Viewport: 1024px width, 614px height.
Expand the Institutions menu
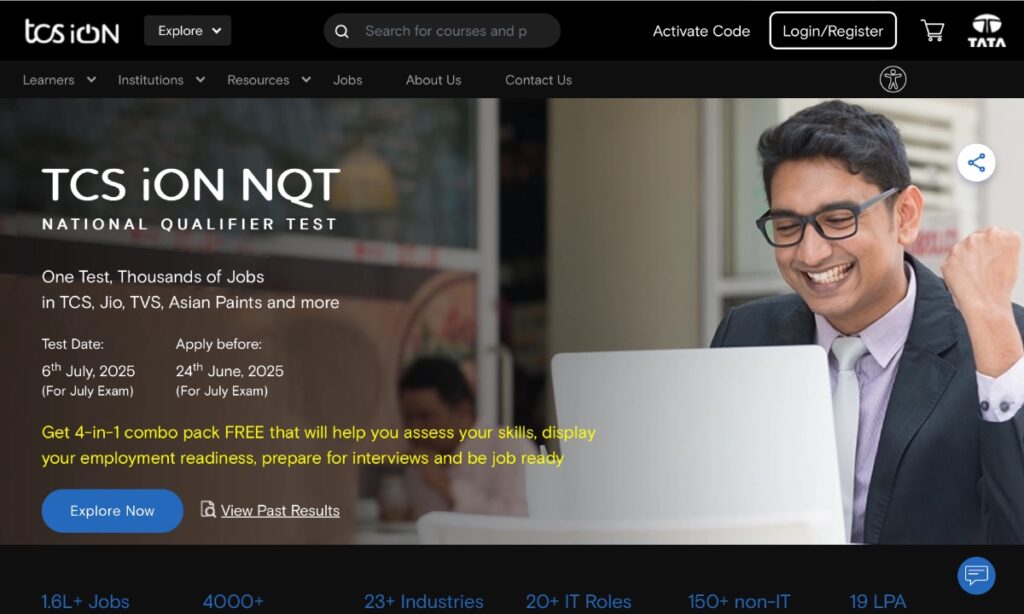[x=161, y=80]
